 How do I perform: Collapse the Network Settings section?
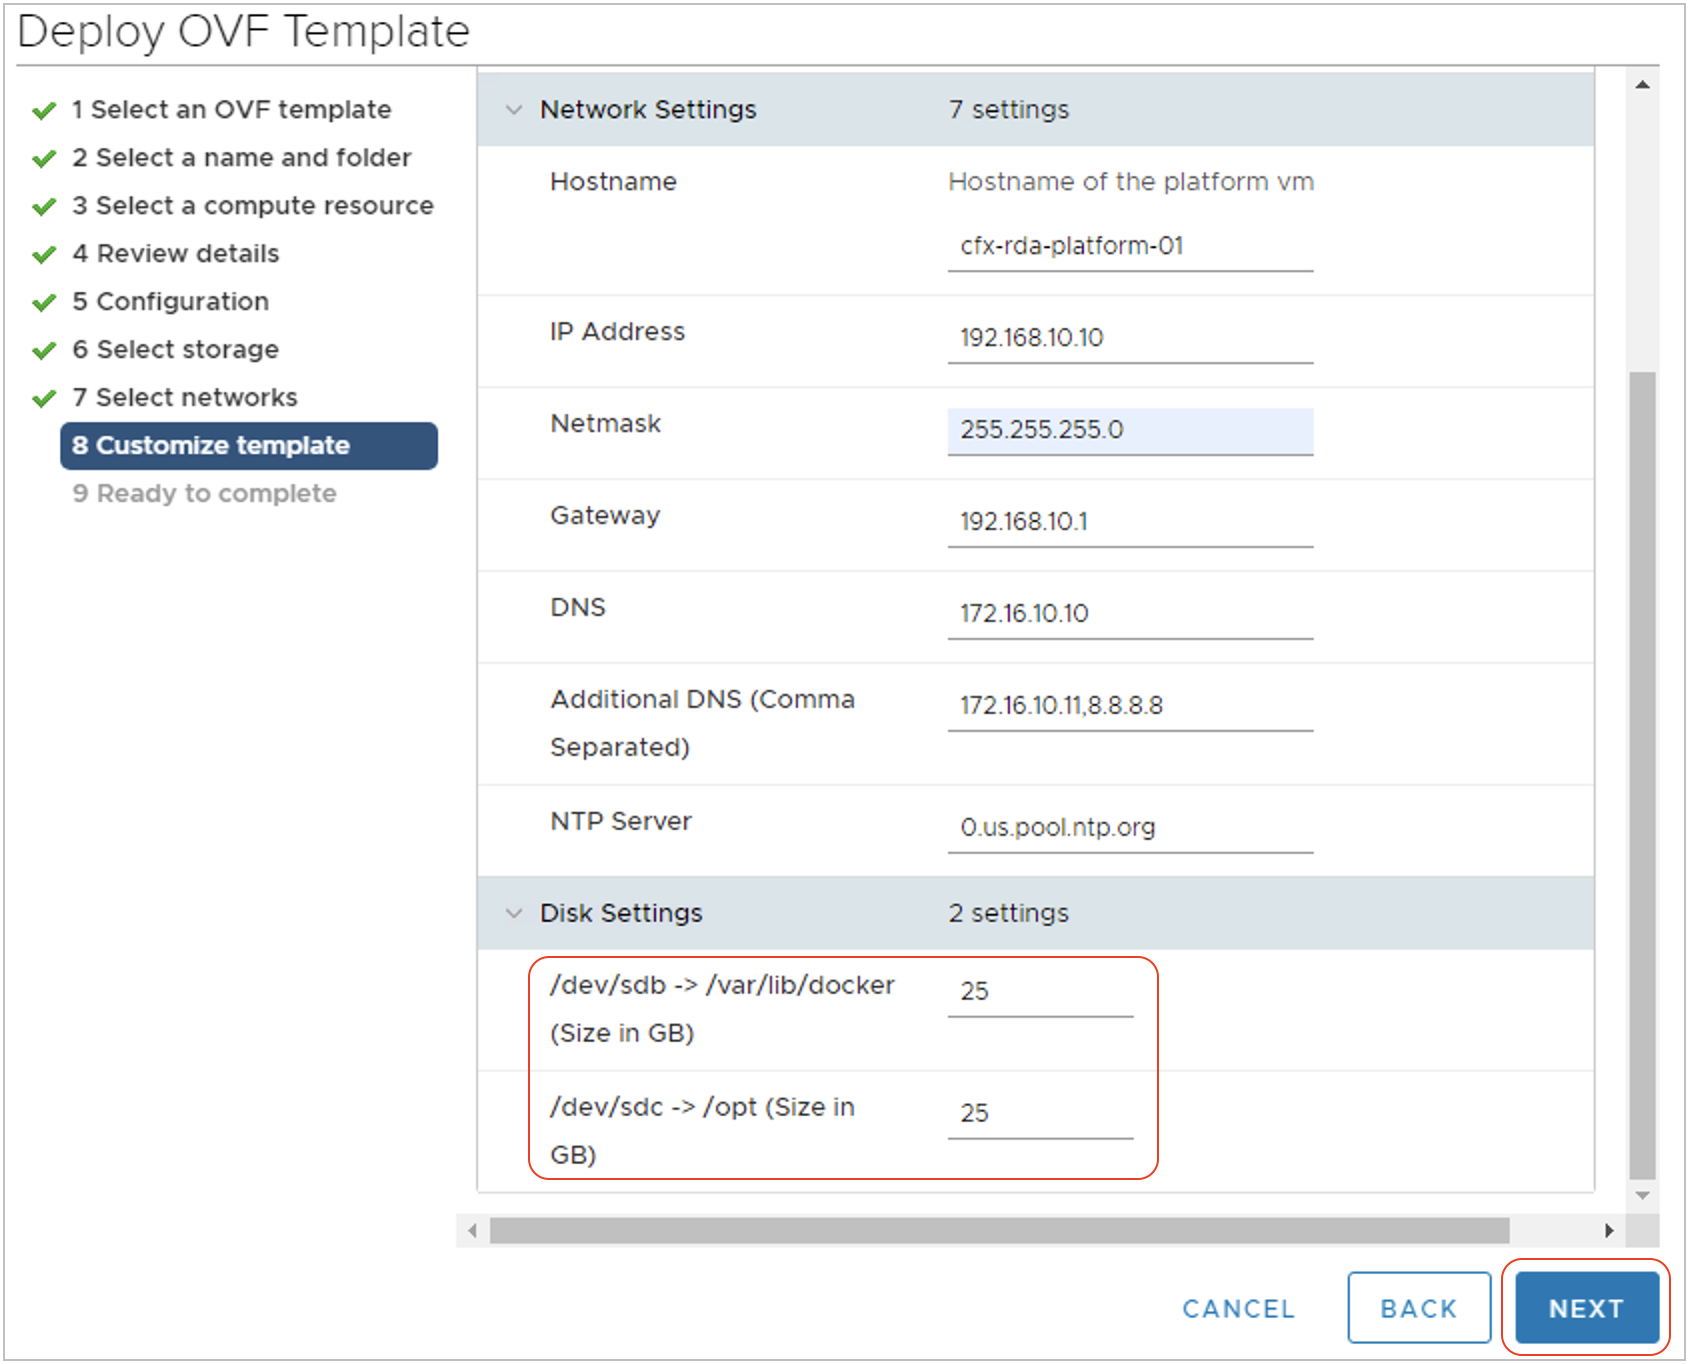pyautogui.click(x=514, y=110)
